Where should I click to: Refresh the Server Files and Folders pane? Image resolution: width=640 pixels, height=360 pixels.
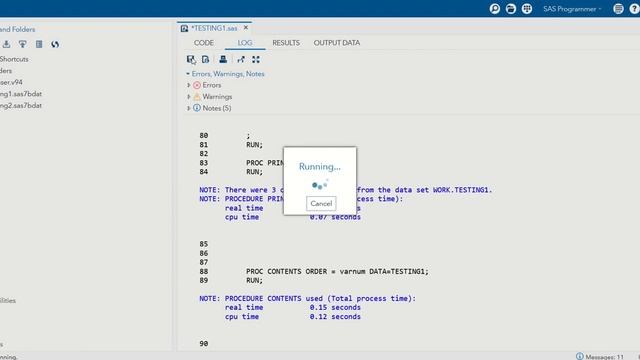tap(55, 44)
